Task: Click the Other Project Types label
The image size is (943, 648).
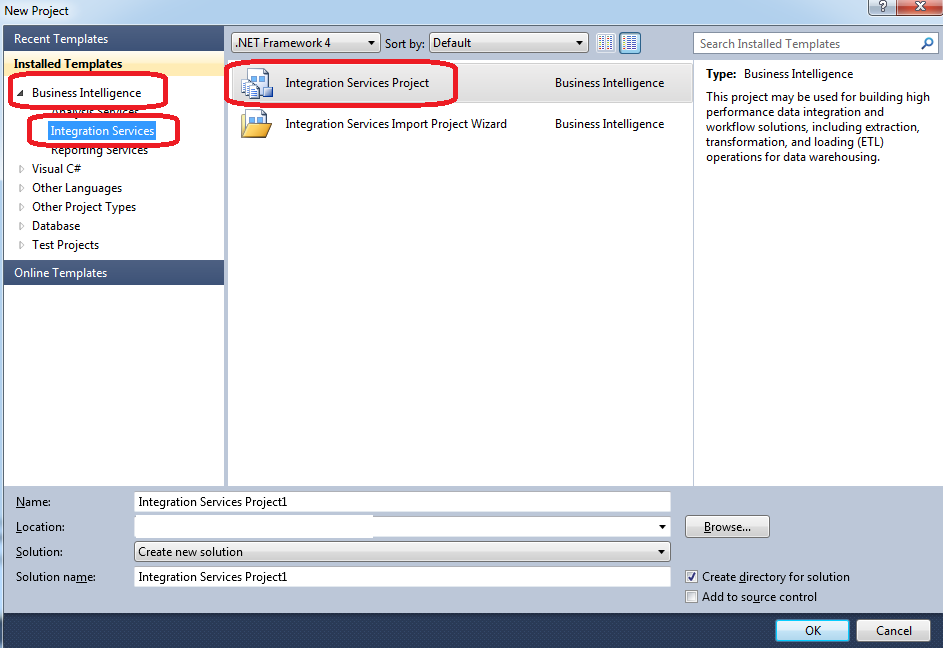Action: pos(84,207)
